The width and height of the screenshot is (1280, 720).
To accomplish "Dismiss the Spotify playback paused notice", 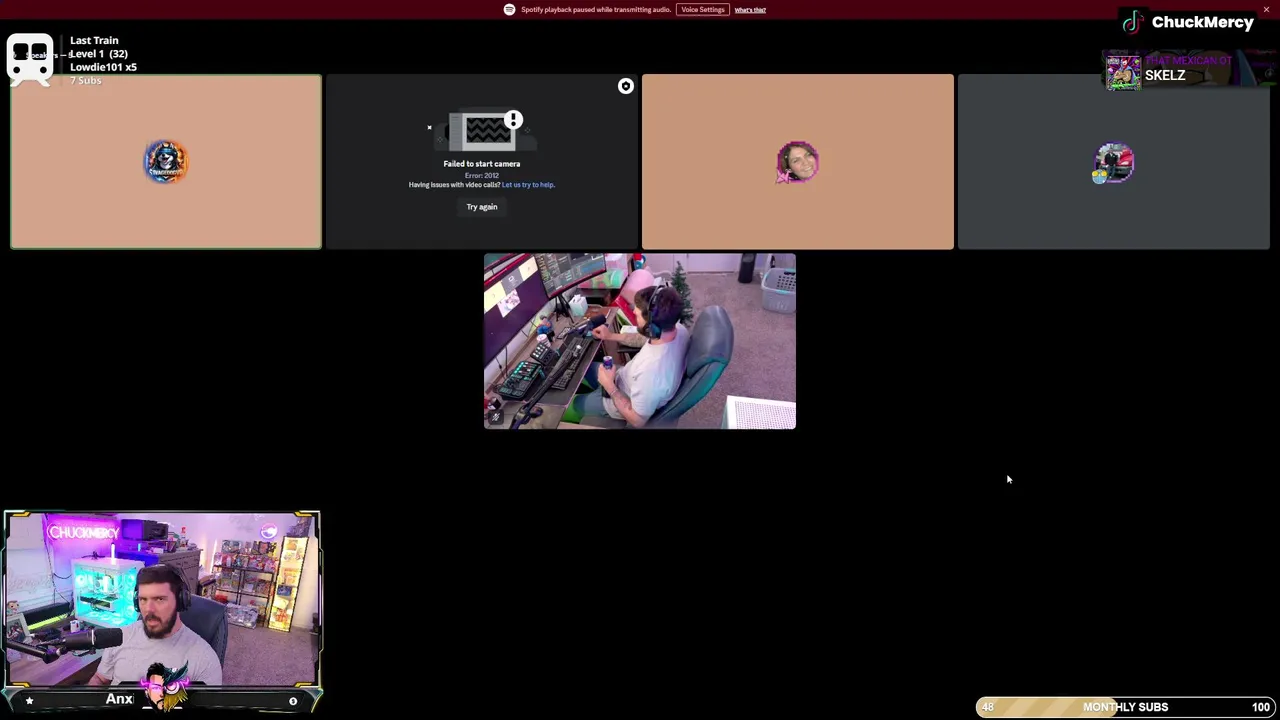I will pyautogui.click(x=1266, y=10).
